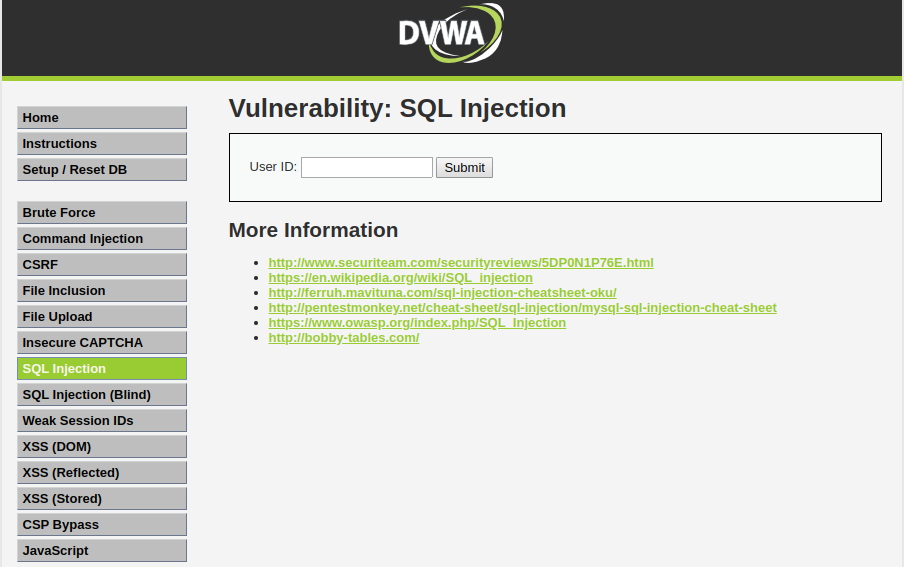Viewport: 904px width, 567px height.
Task: Click inside the User ID field
Action: [x=366, y=168]
